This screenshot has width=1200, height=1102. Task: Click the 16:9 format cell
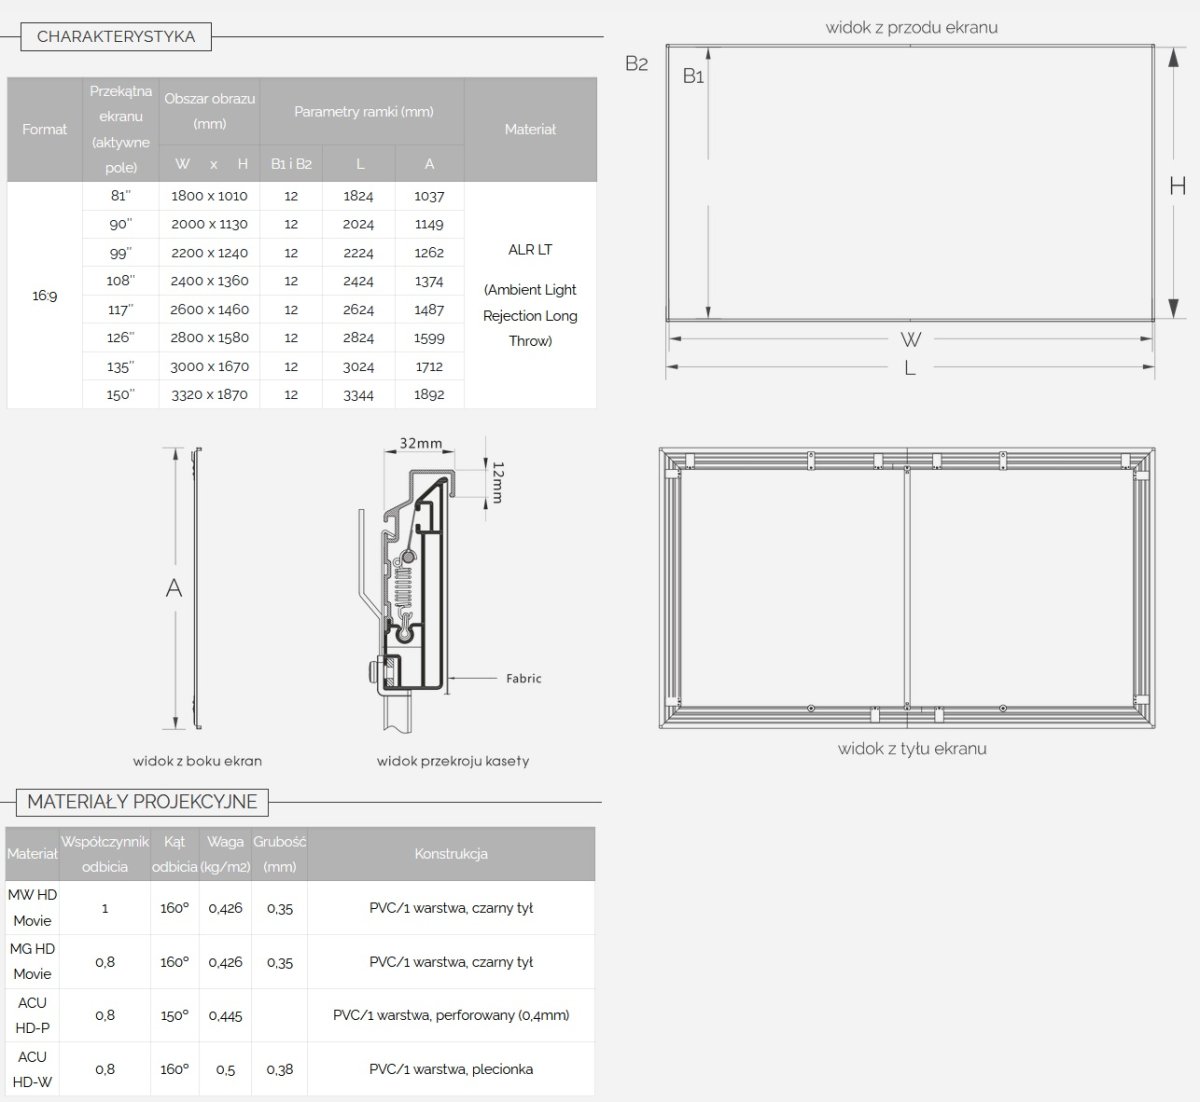tap(44, 296)
